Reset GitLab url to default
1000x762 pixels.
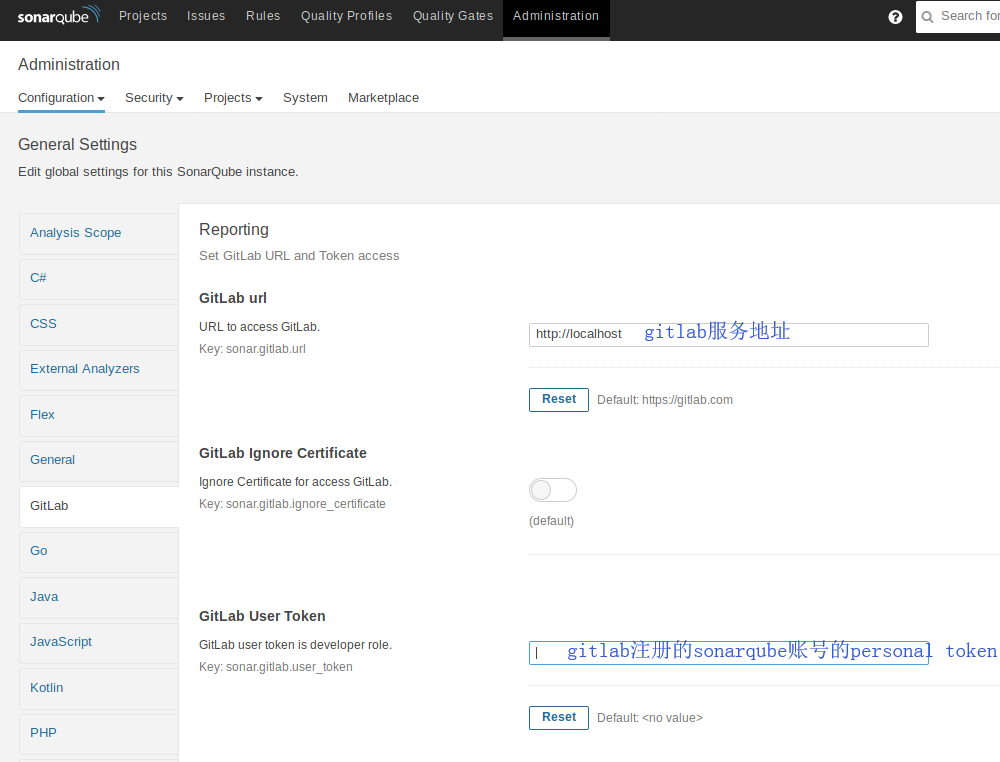pos(558,399)
